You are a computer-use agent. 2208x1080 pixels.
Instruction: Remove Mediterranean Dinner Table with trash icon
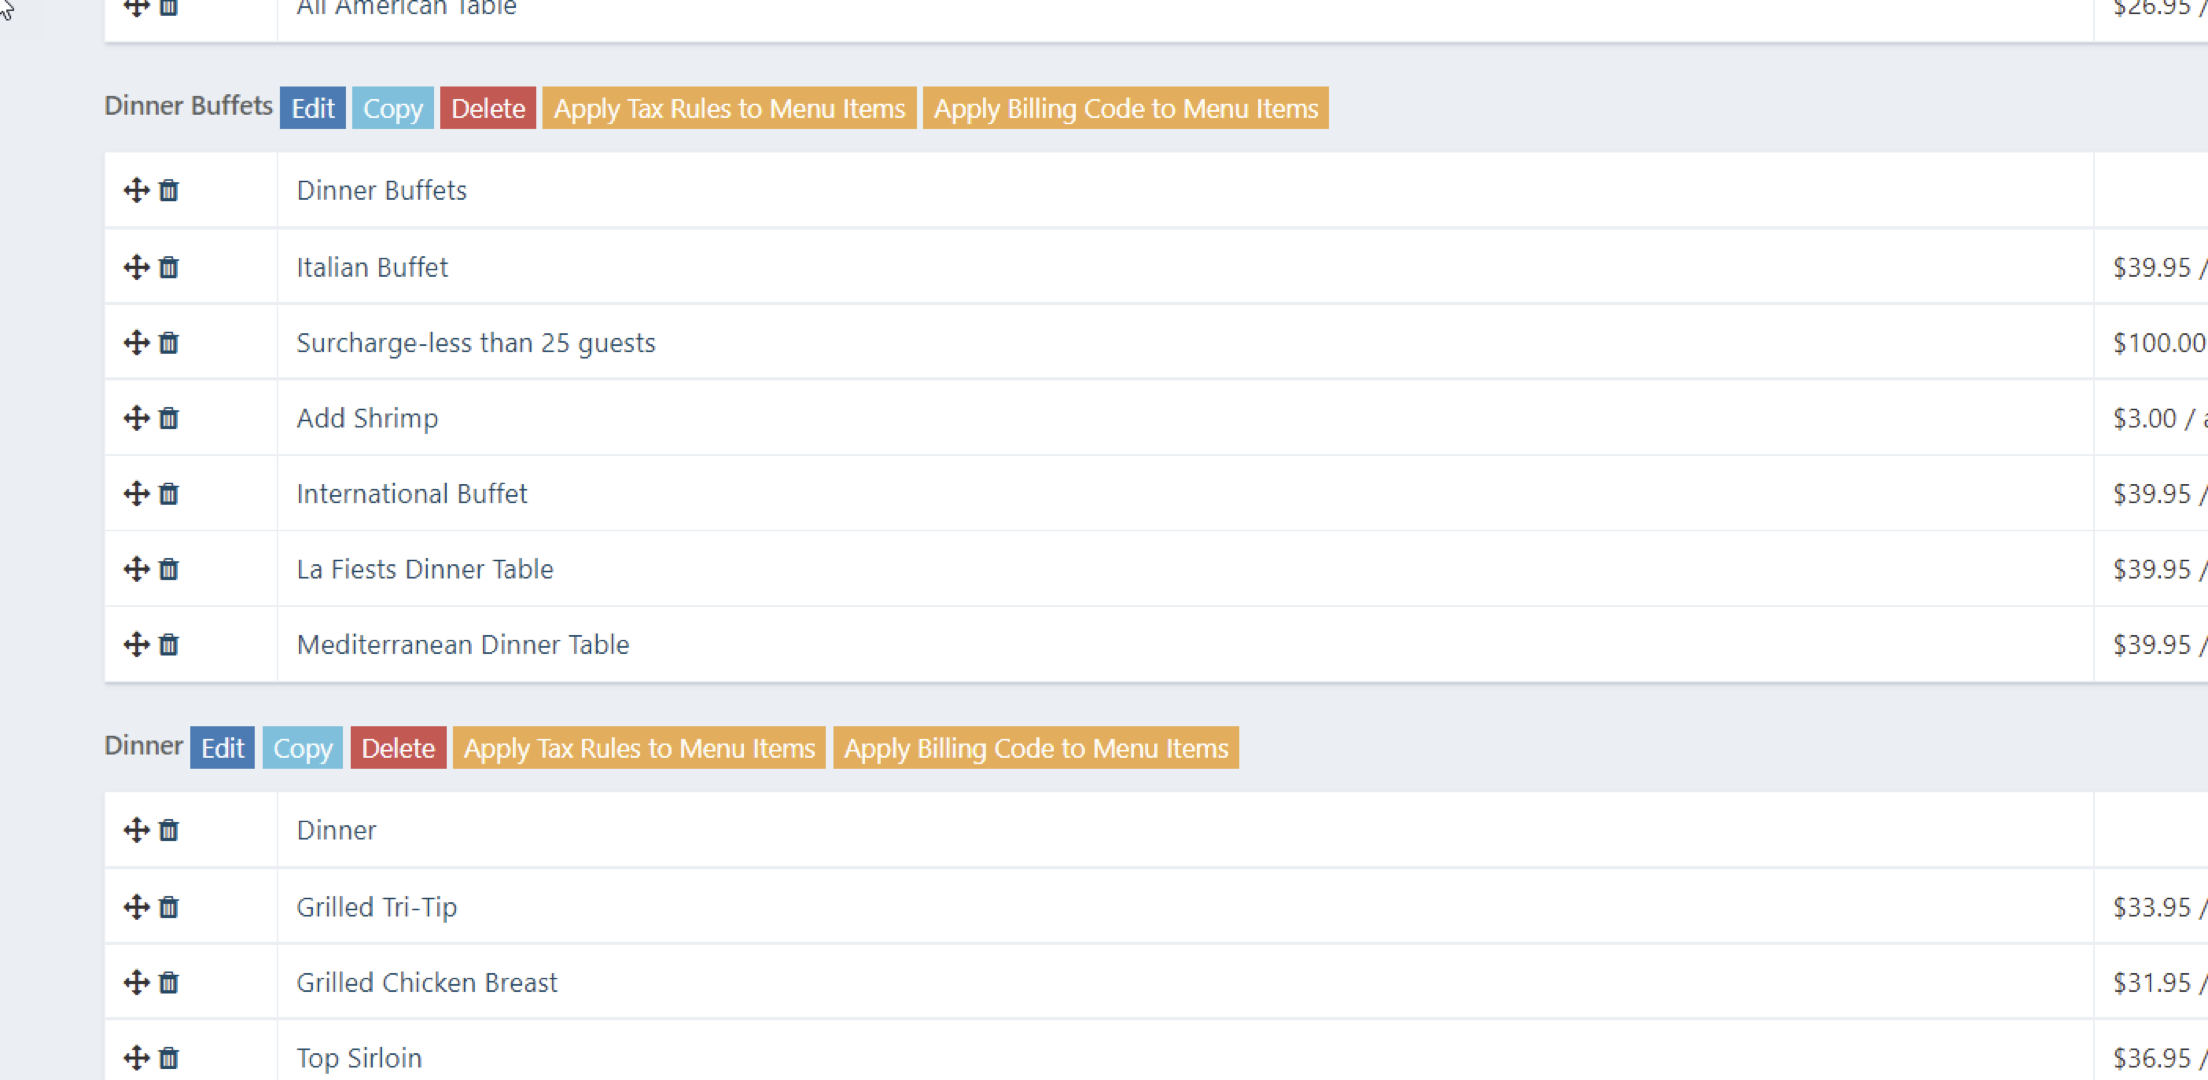click(x=169, y=645)
